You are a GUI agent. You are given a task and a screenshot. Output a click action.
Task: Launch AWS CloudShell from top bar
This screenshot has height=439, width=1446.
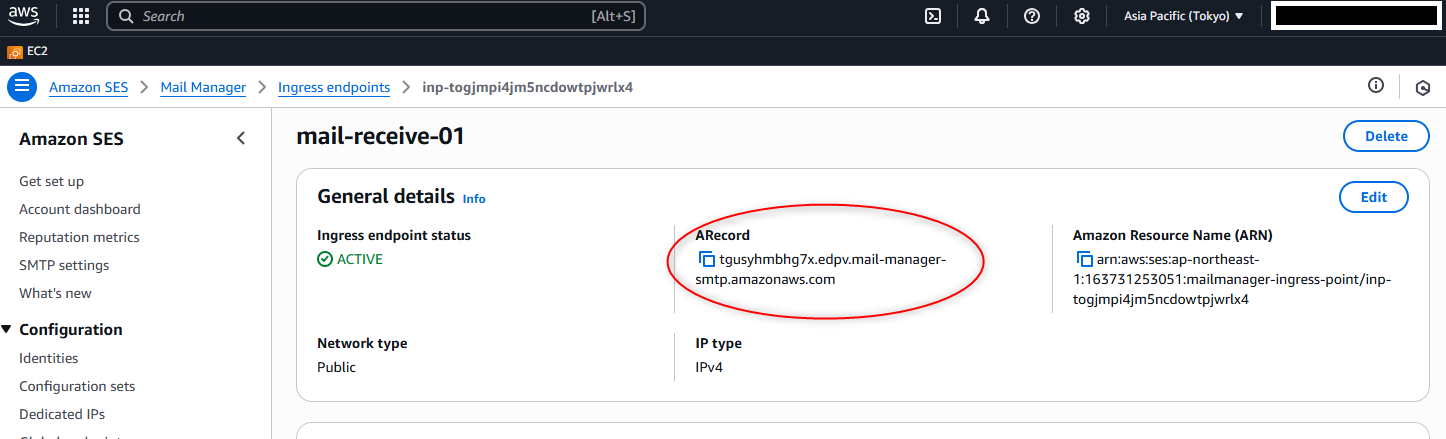click(933, 16)
